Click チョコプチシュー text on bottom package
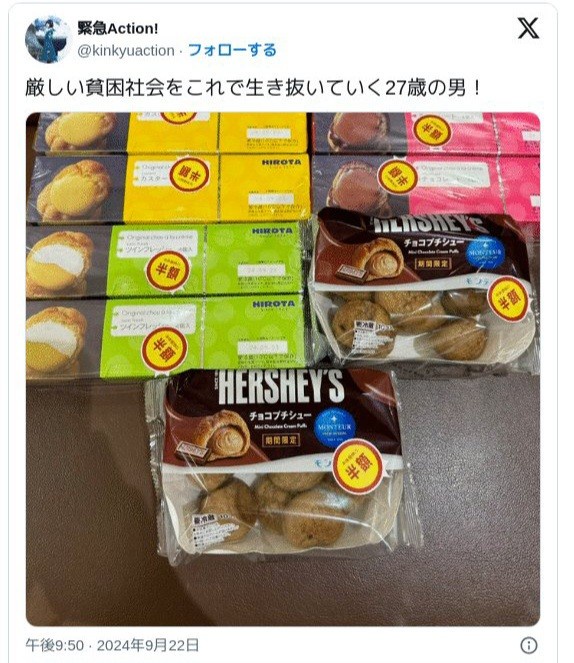 click(280, 415)
